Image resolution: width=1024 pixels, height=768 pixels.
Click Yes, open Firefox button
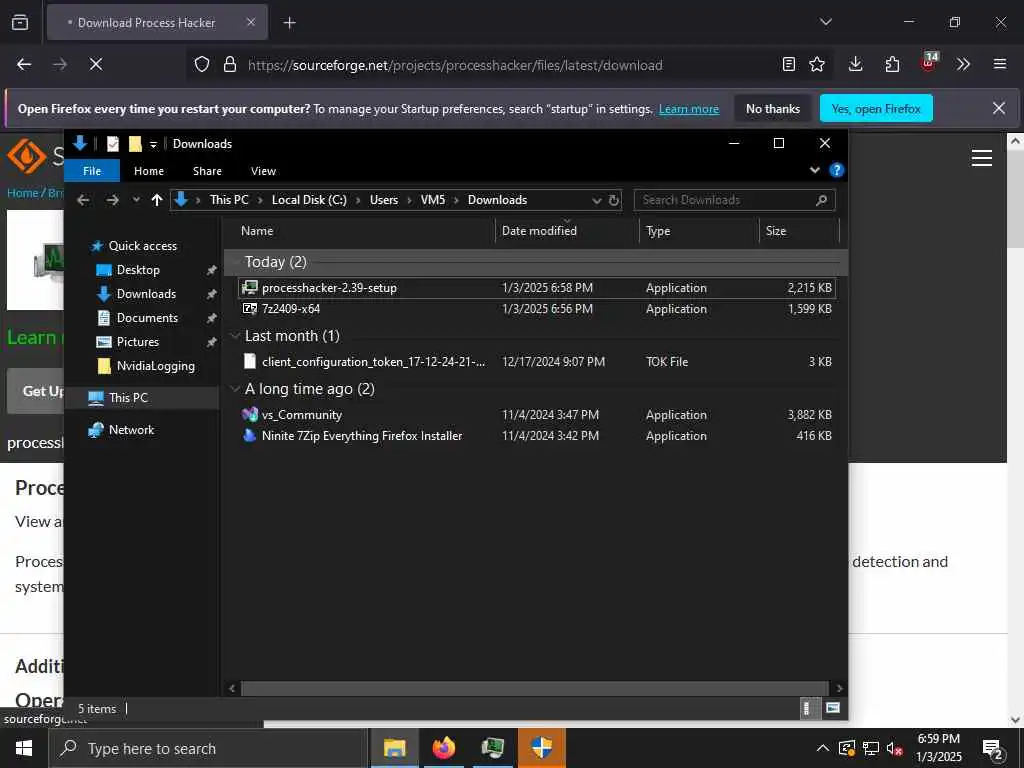(x=876, y=108)
